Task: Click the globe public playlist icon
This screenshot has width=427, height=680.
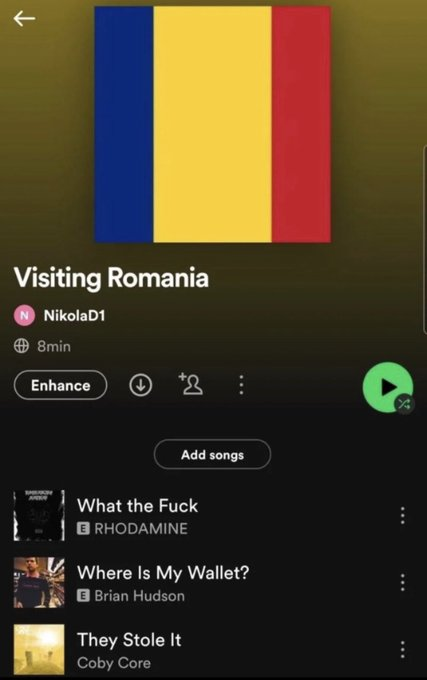Action: [x=21, y=346]
